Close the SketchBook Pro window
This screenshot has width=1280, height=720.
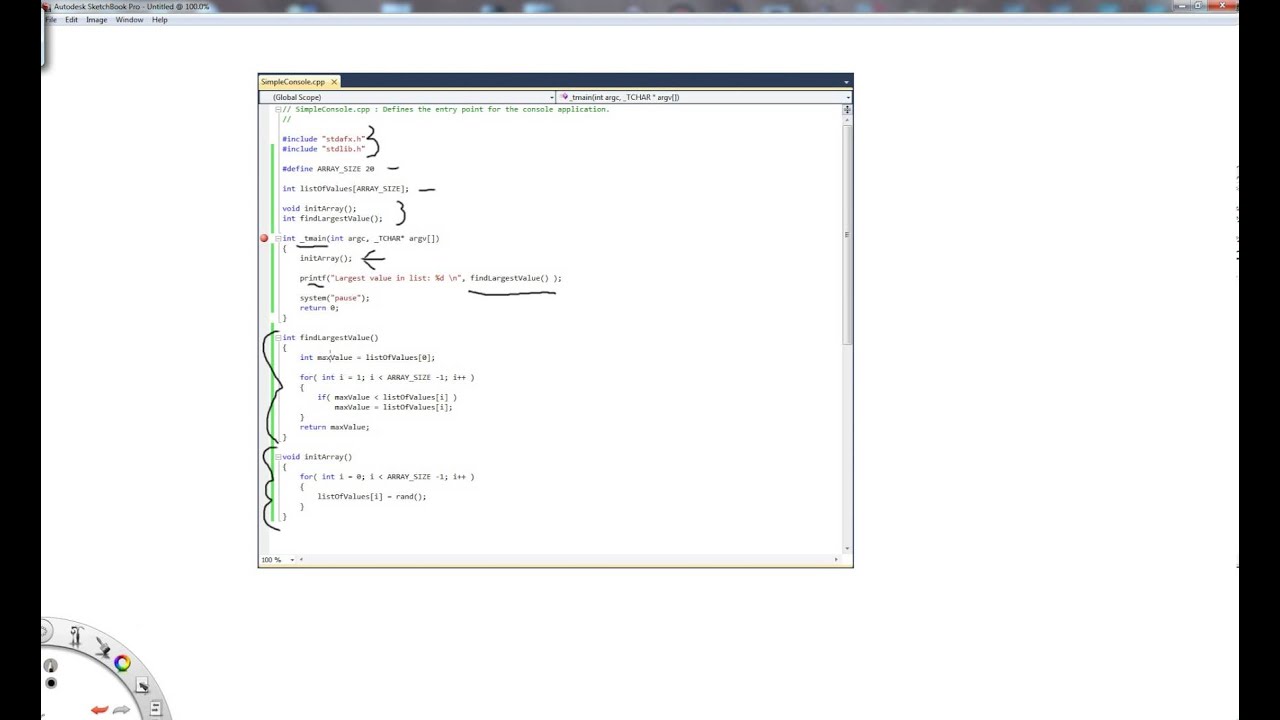(1222, 6)
